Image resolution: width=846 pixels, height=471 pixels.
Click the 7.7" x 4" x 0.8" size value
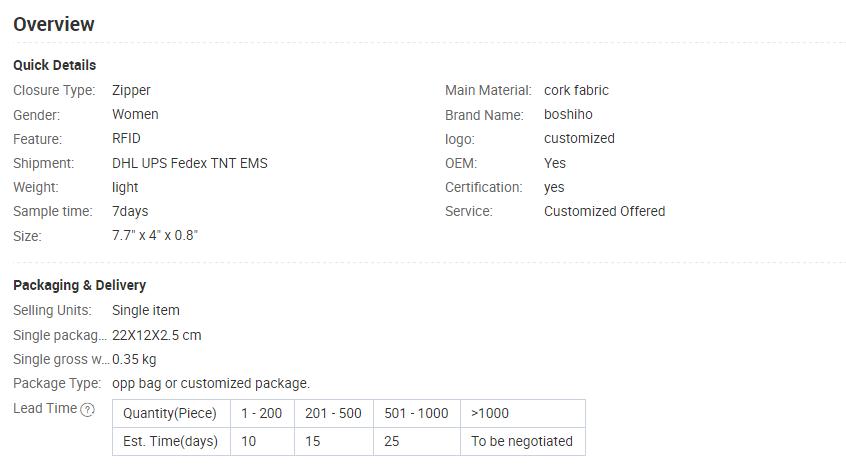coord(155,235)
